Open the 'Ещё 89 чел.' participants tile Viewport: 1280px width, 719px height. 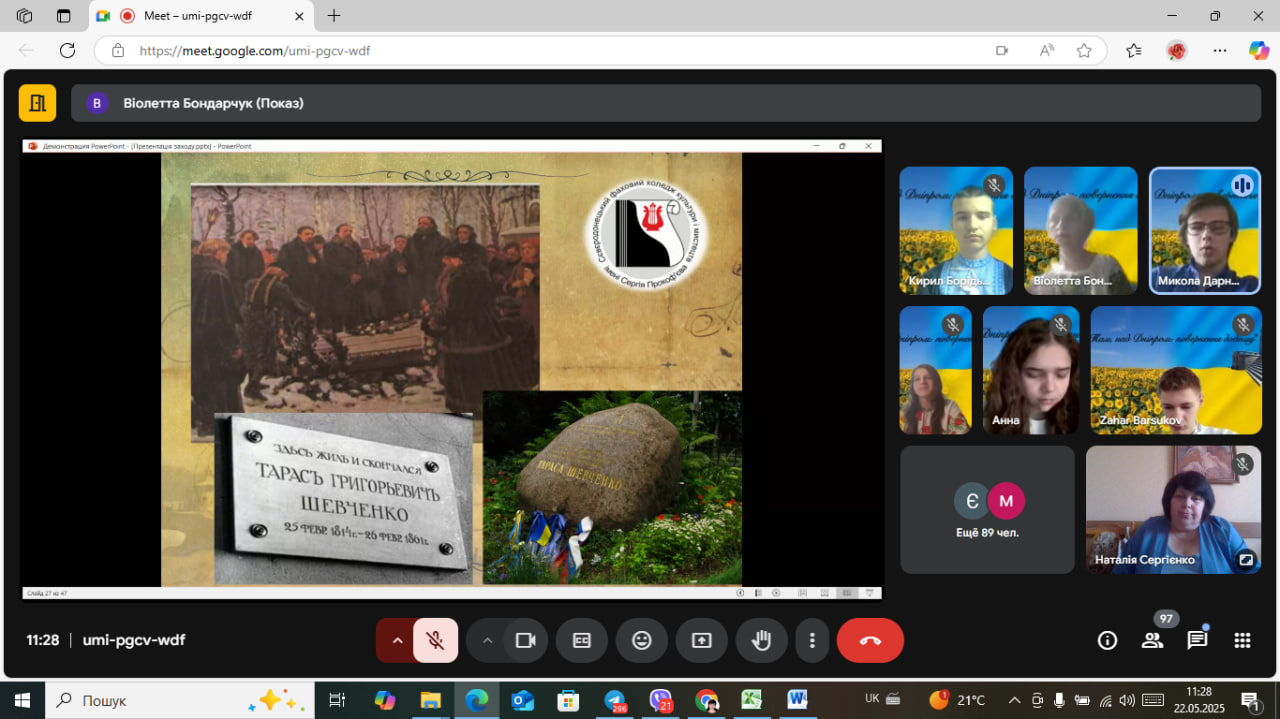click(x=987, y=510)
